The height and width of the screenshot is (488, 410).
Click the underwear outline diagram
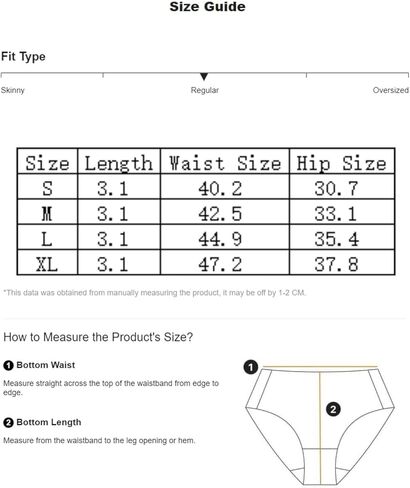[x=320, y=425]
